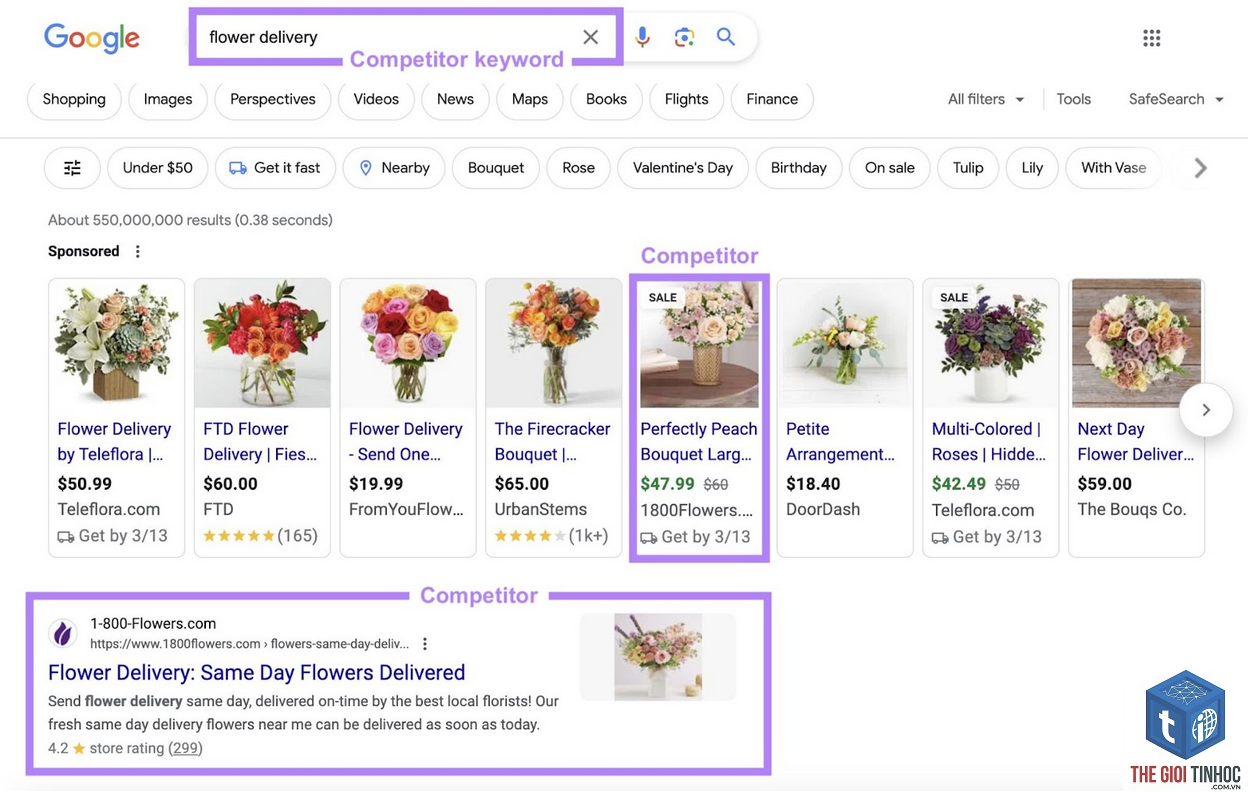Screen dimensions: 1248x792
Task: Open the Perspectives tab
Action: point(273,99)
